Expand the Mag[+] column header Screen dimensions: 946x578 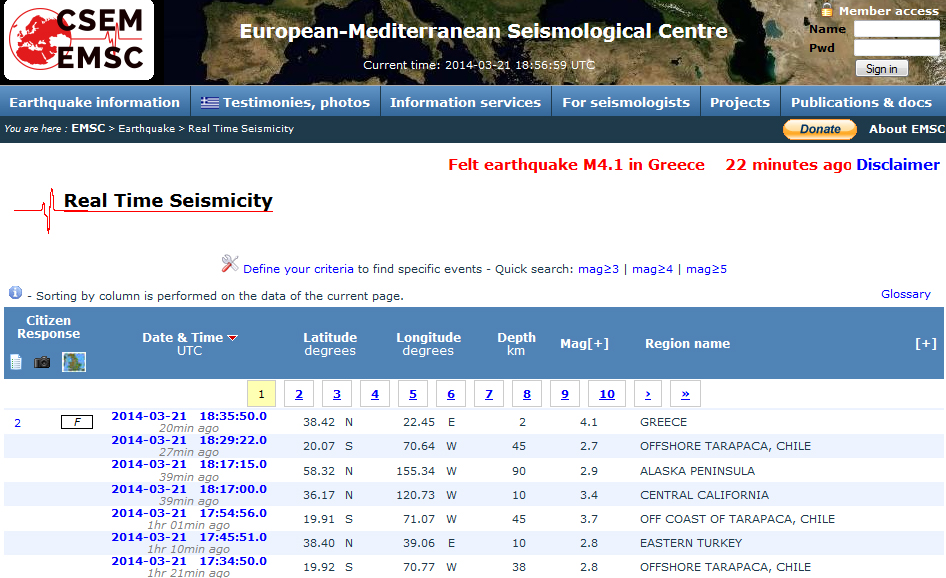pyautogui.click(x=584, y=344)
